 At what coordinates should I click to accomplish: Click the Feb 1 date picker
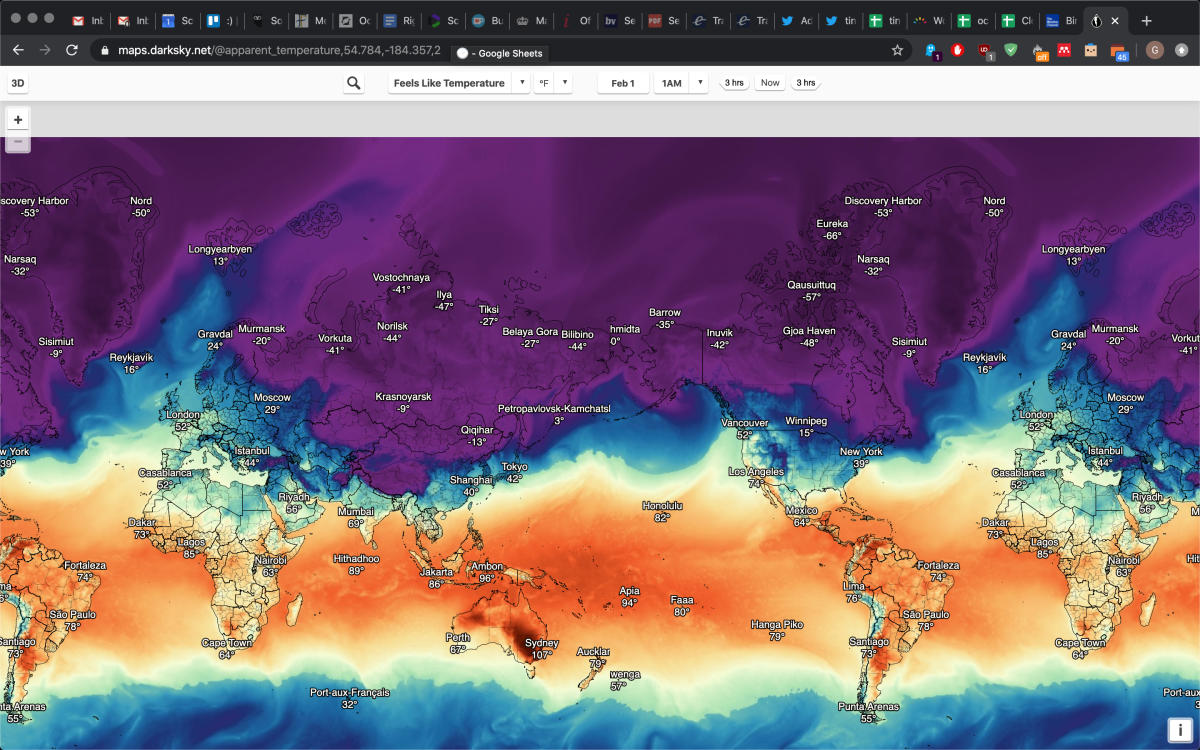623,83
